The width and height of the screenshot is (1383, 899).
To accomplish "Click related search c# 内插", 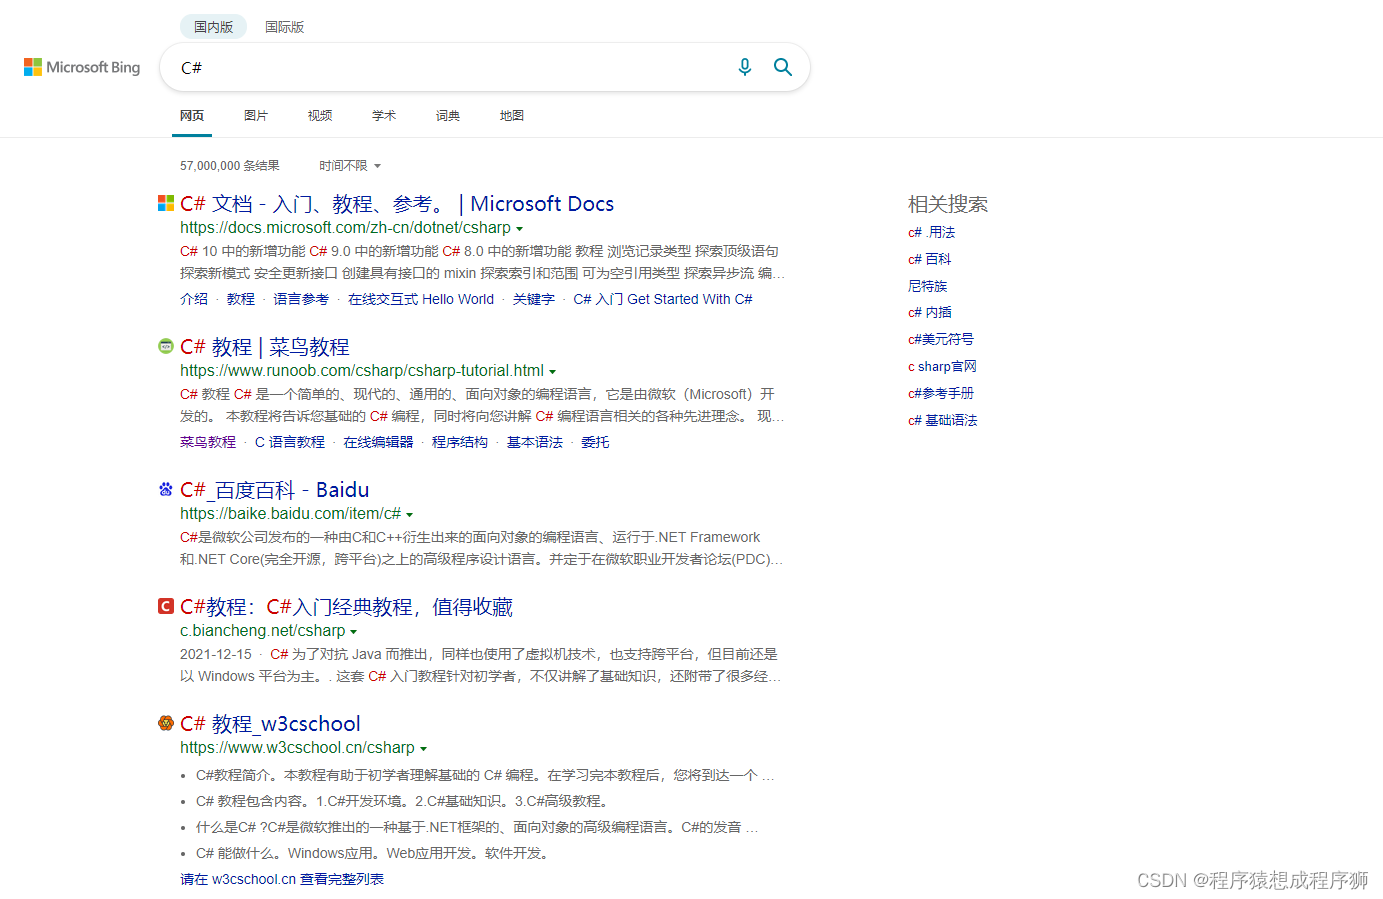I will coord(930,312).
